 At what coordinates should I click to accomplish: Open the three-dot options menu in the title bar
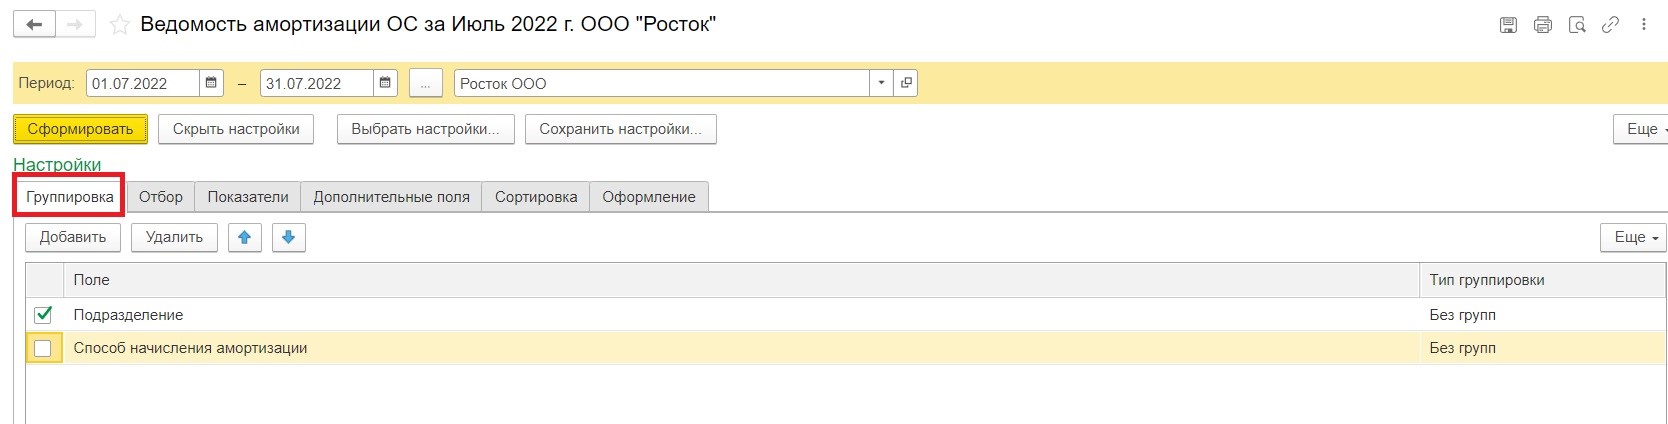[x=1643, y=25]
